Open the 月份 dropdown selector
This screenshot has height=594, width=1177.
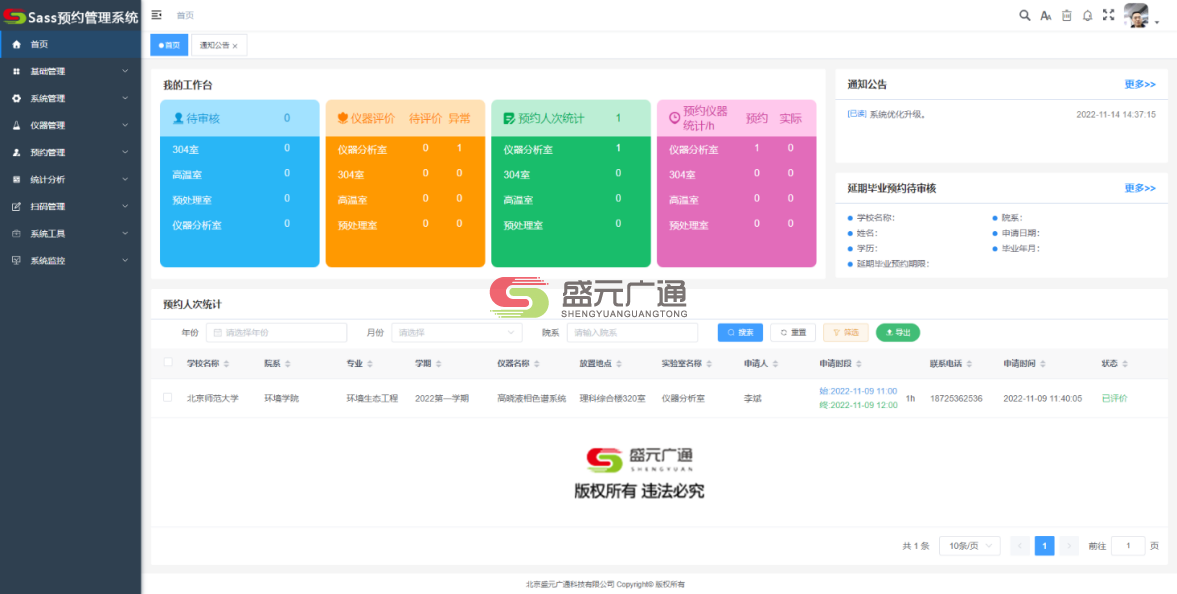click(456, 332)
